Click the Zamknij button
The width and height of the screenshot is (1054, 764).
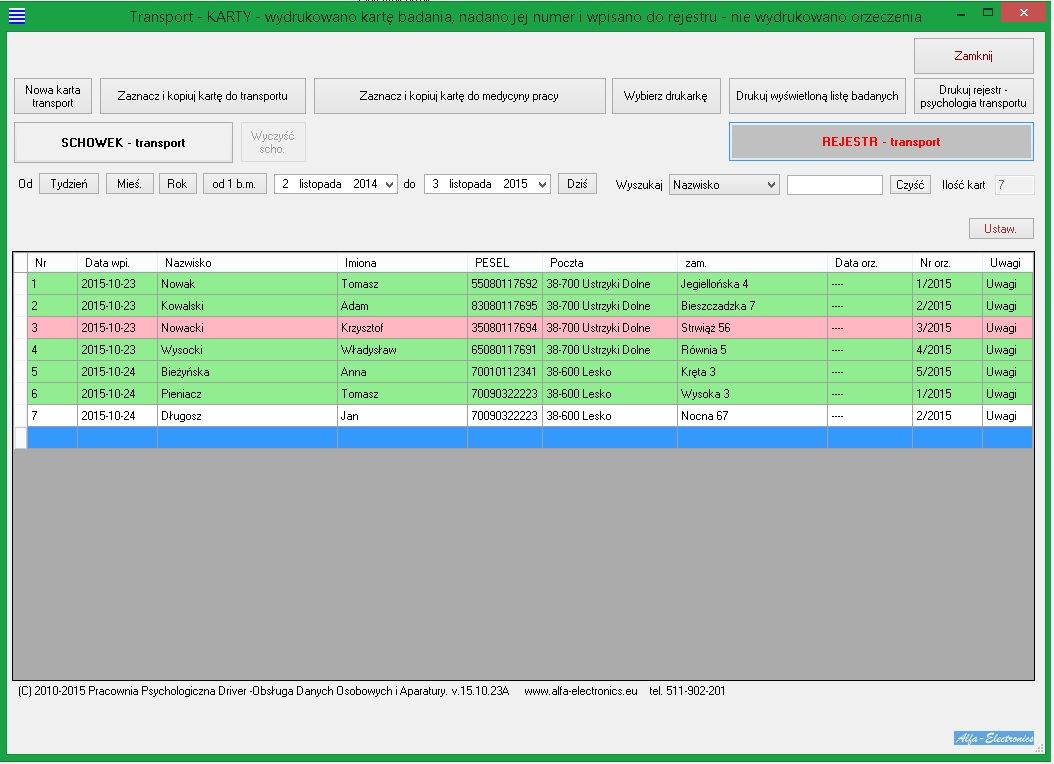pyautogui.click(x=973, y=56)
